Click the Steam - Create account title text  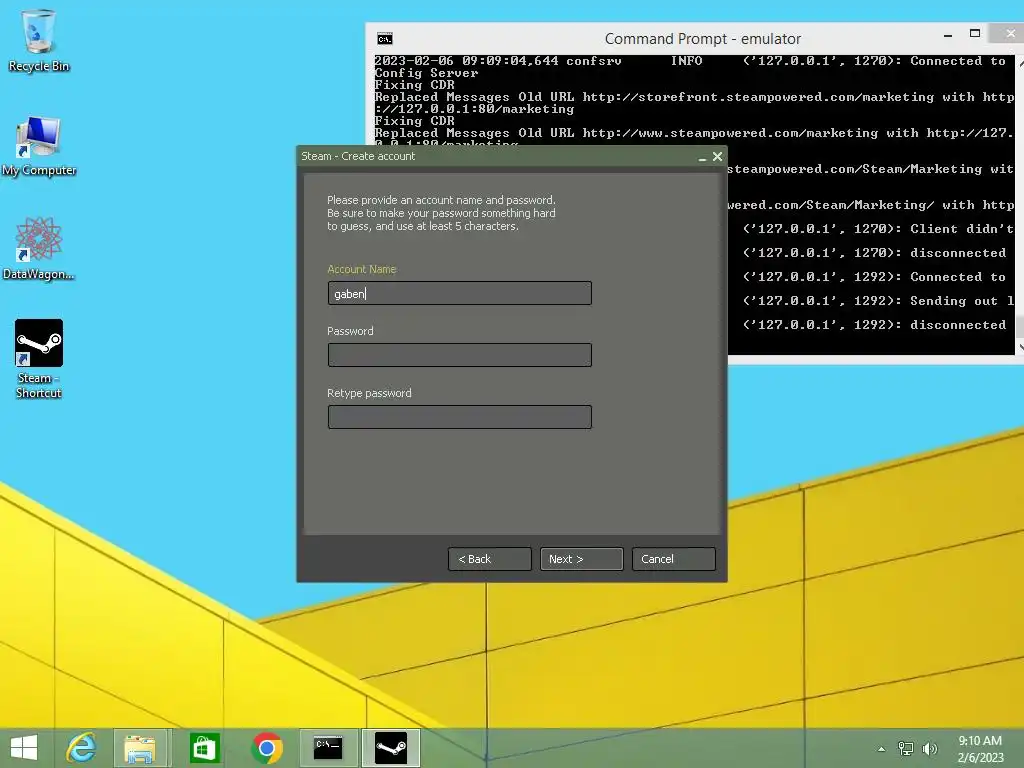(x=358, y=156)
